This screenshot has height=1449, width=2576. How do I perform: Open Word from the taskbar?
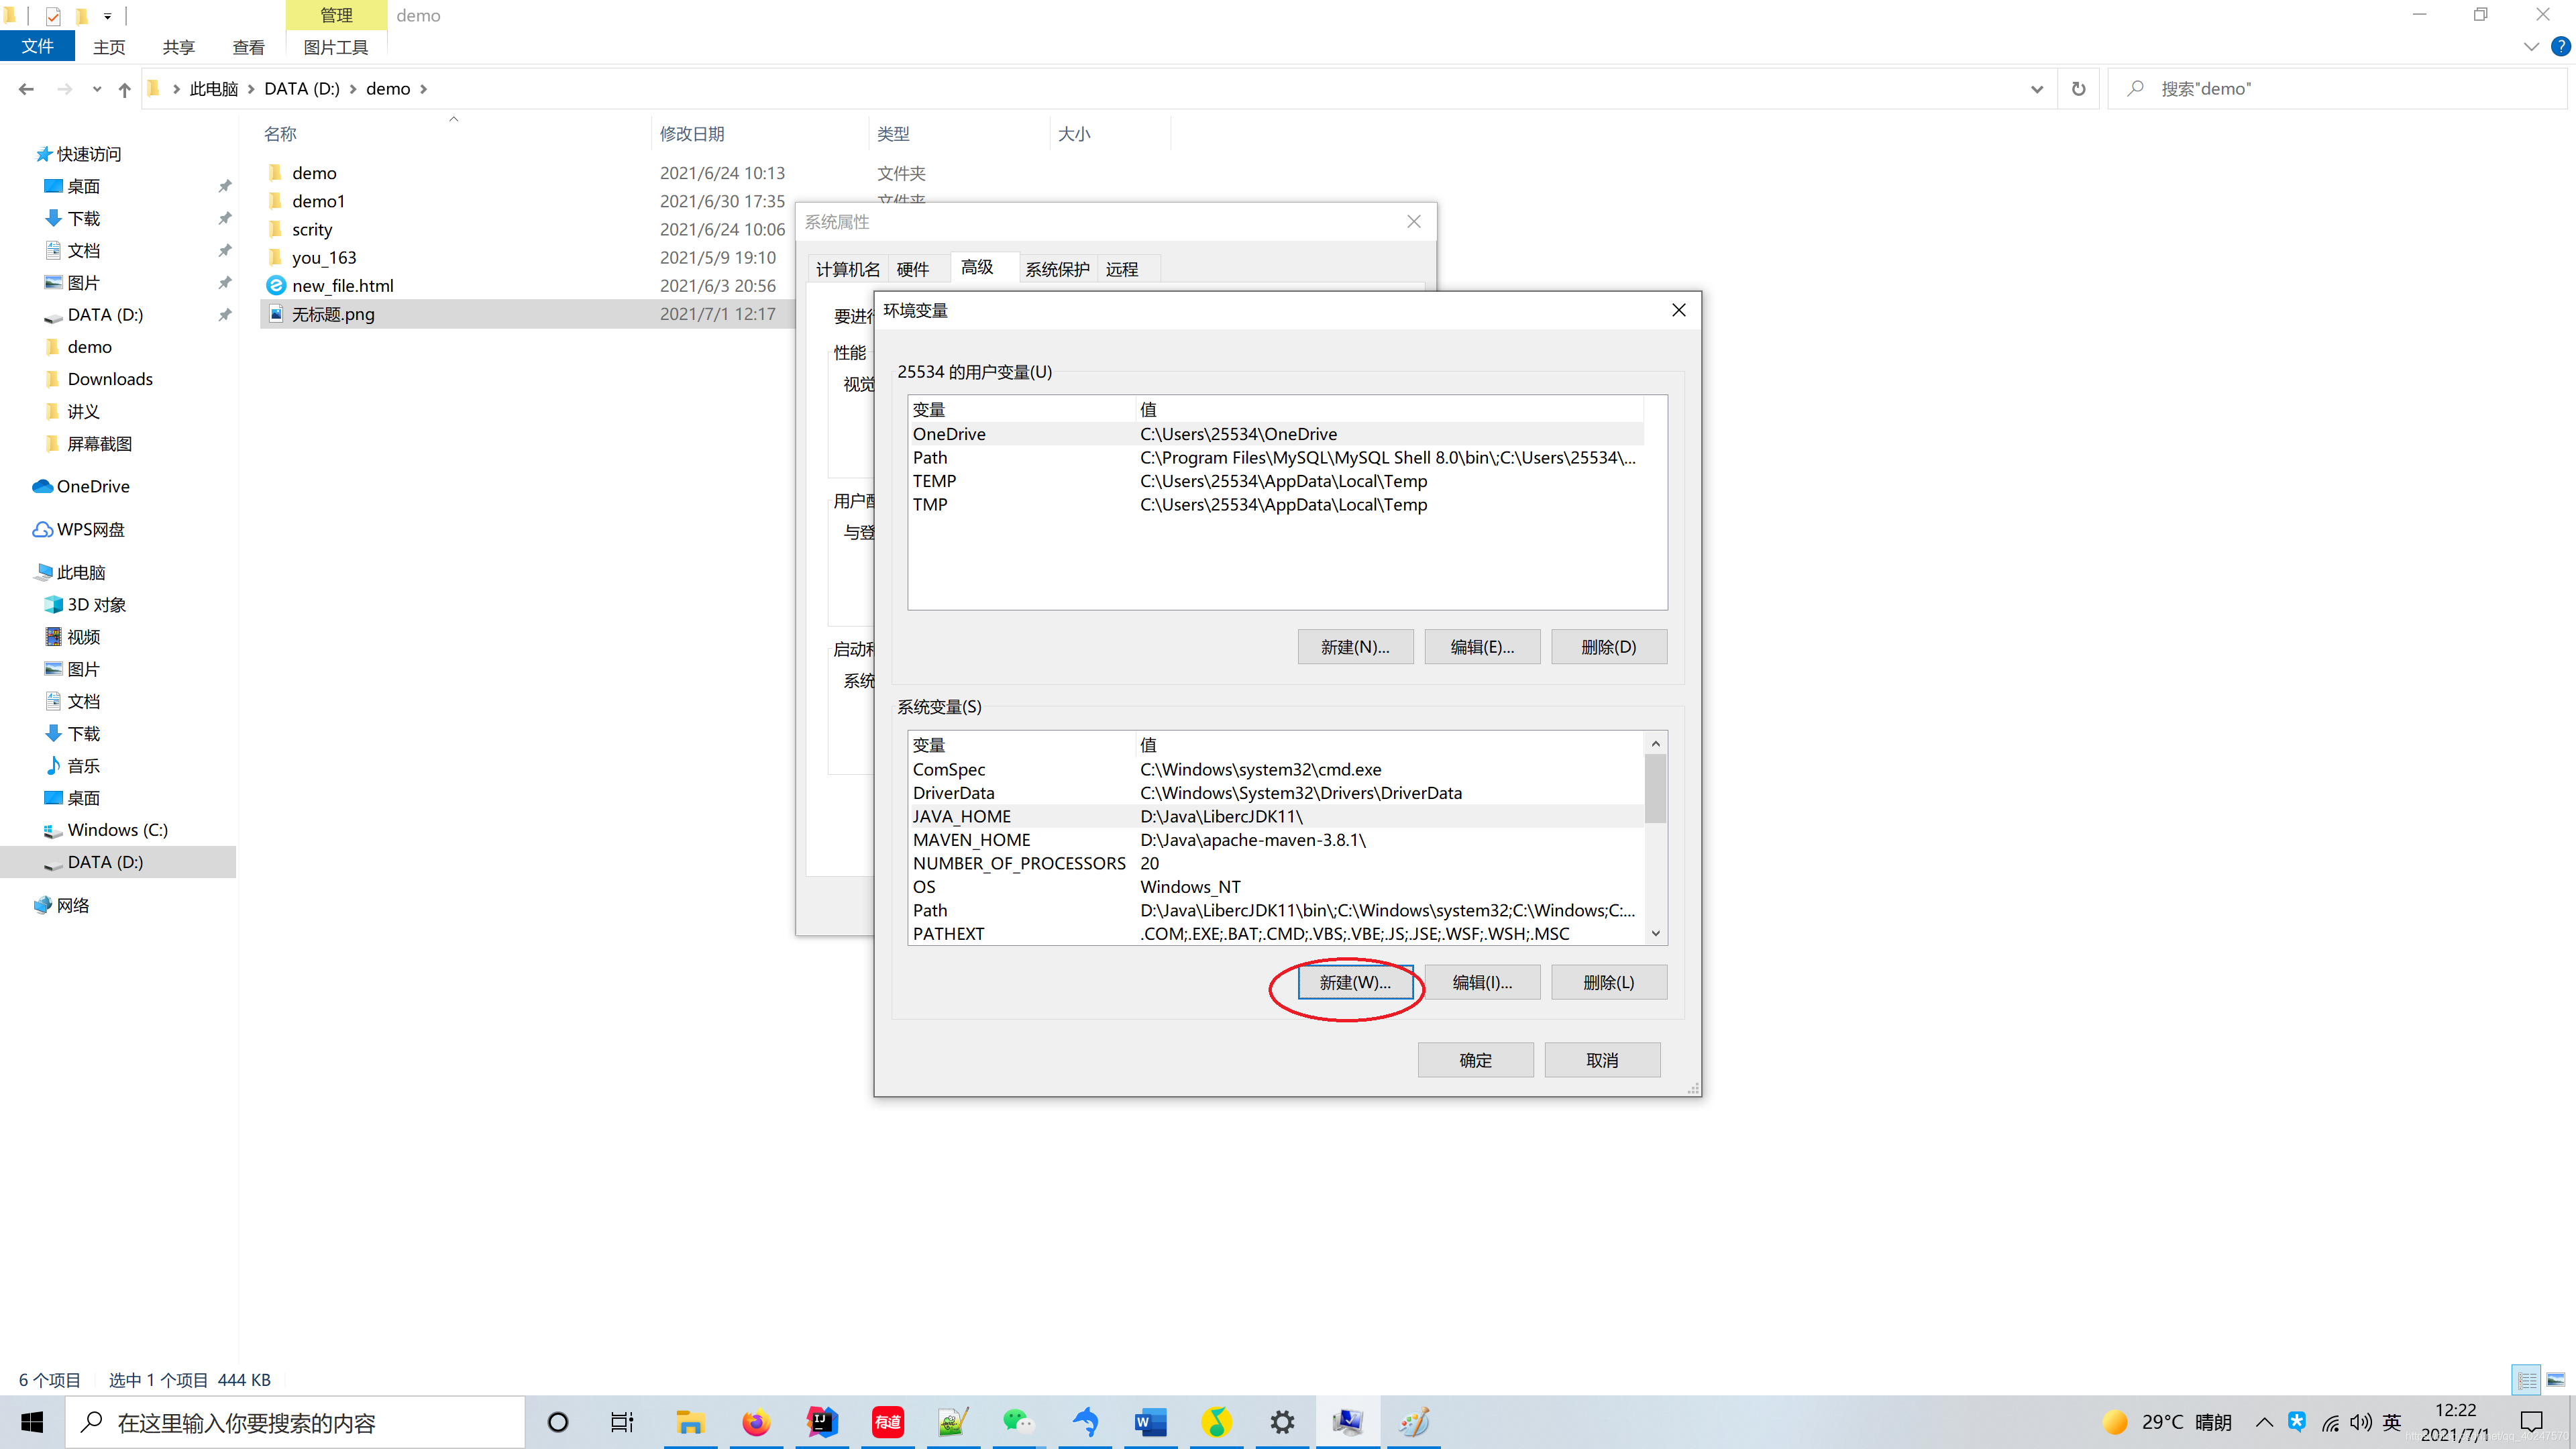(1150, 1422)
